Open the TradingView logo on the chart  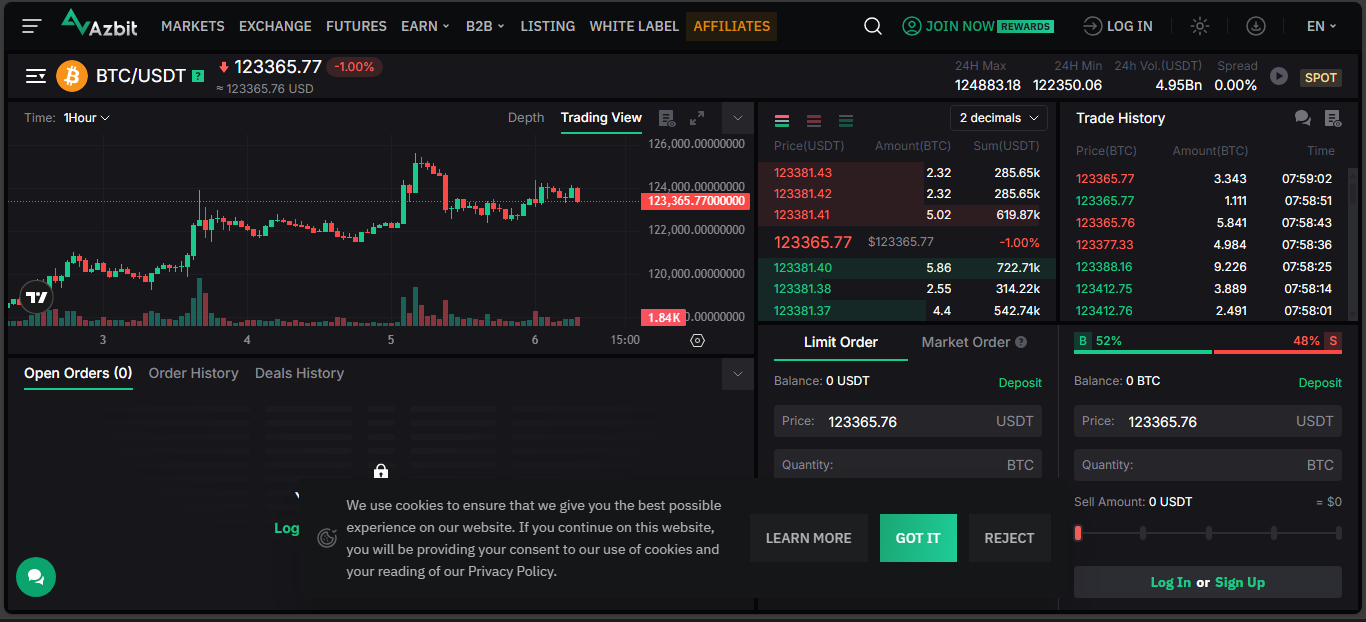click(x=36, y=297)
